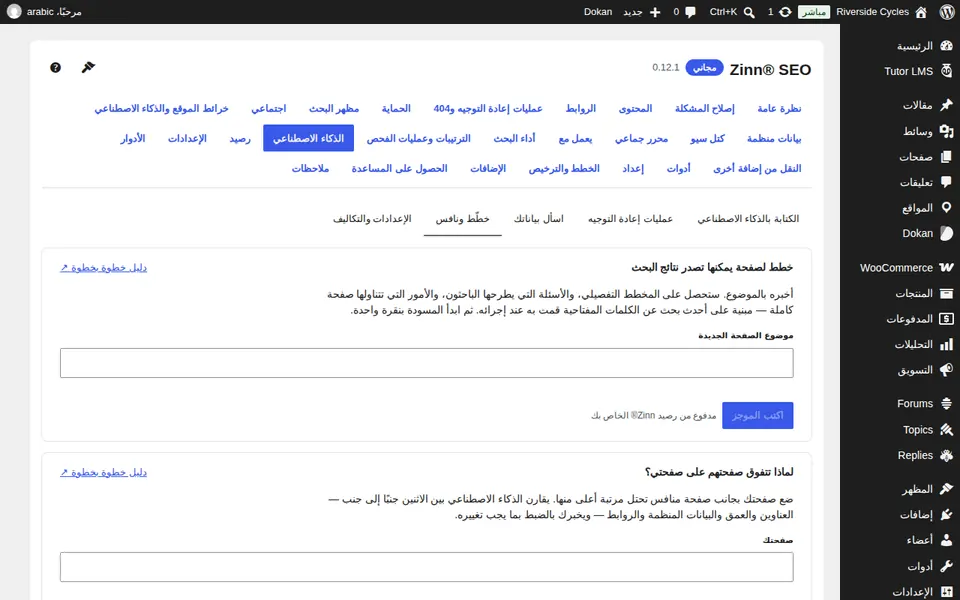The height and width of the screenshot is (600, 960).
Task: Open الرئيسية dashboard icon in sidebar
Action: (x=947, y=46)
